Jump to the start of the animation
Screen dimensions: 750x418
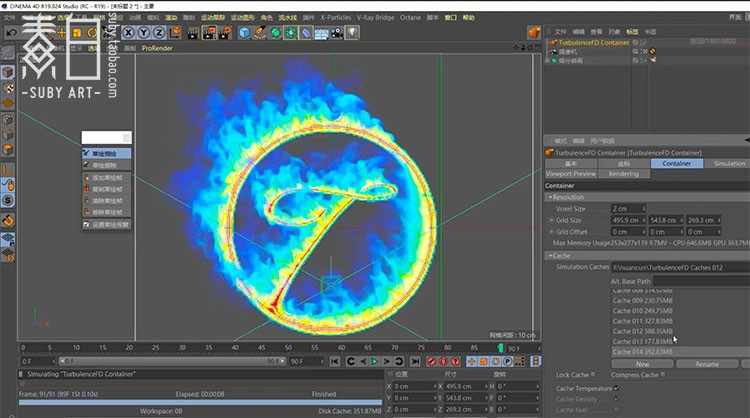[335, 362]
